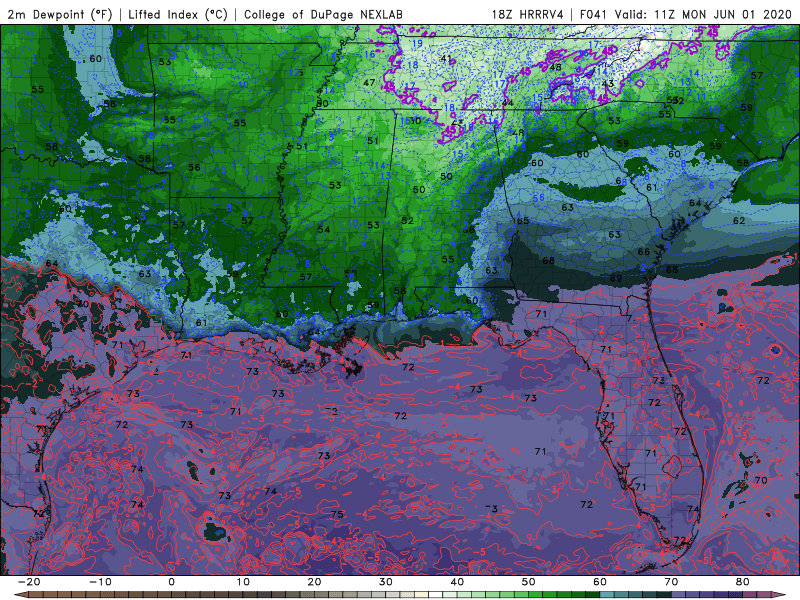
Task: Click the -10 label on the color scale
Action: (x=100, y=582)
